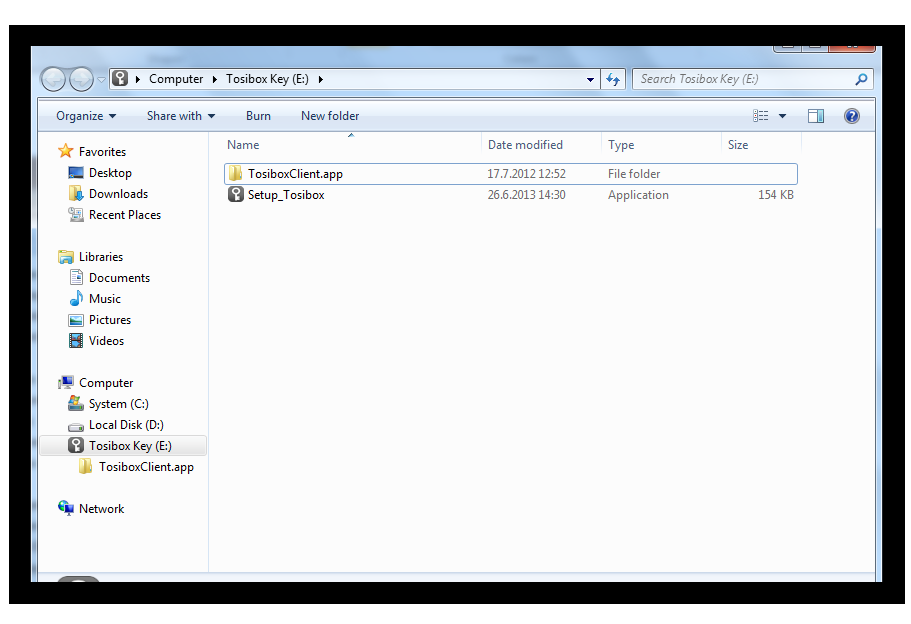Refresh the Tosibox Key (E:) folder
This screenshot has height=624, width=911.
pyautogui.click(x=613, y=79)
